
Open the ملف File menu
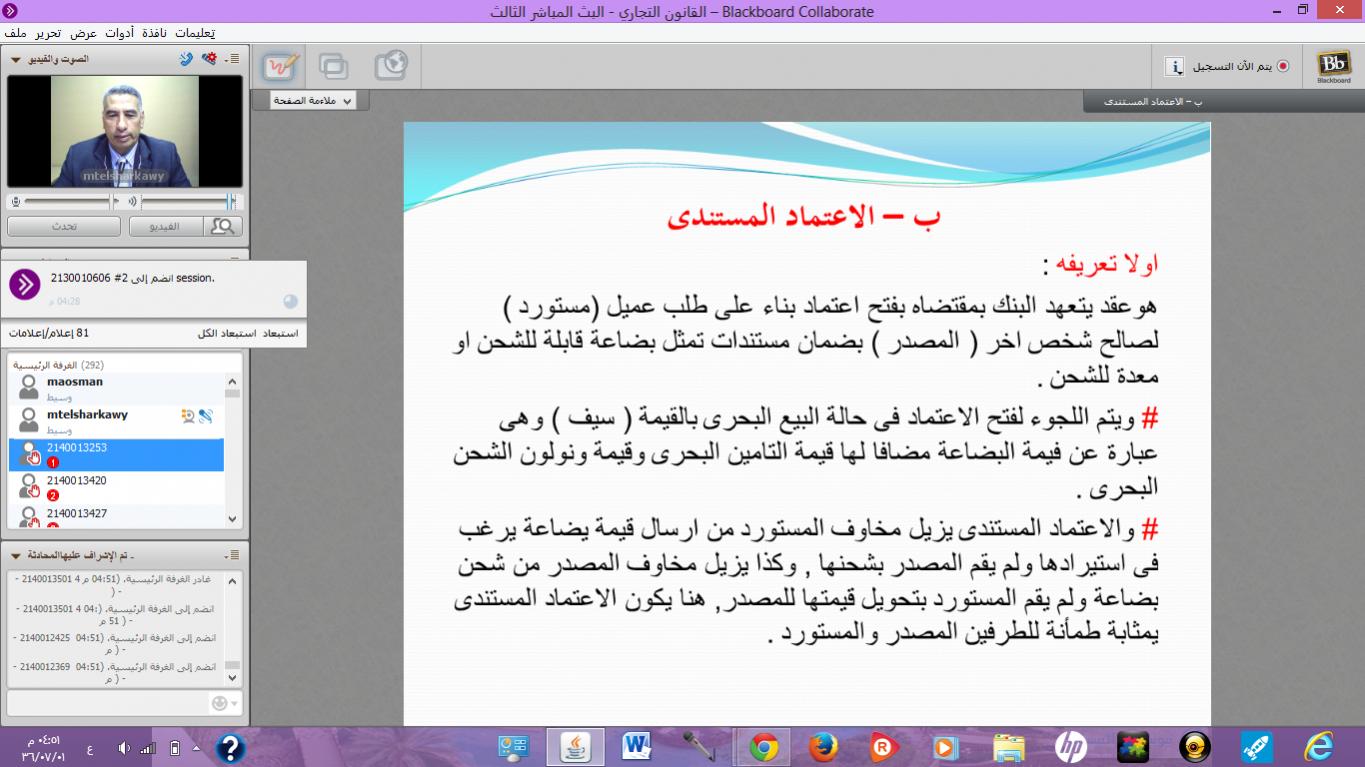point(15,32)
